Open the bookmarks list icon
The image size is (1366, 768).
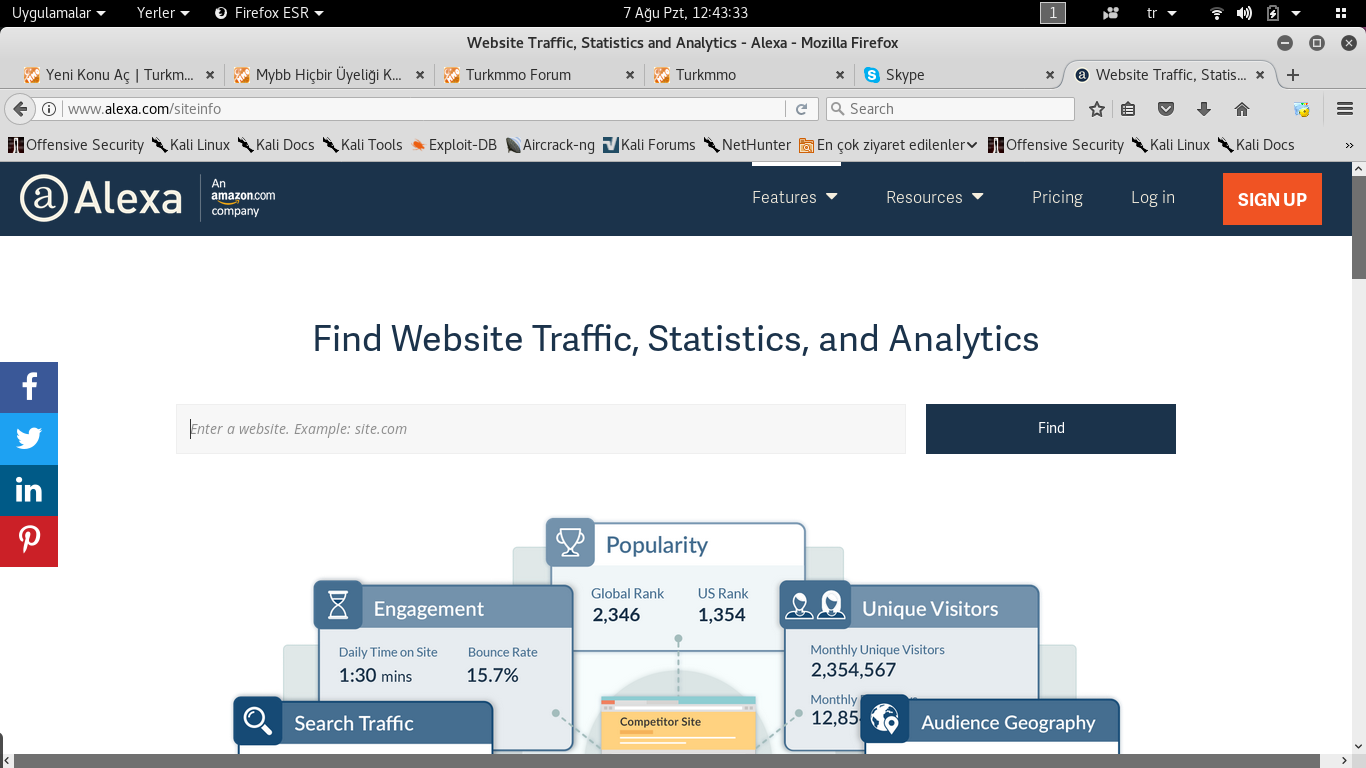pyautogui.click(x=1128, y=109)
